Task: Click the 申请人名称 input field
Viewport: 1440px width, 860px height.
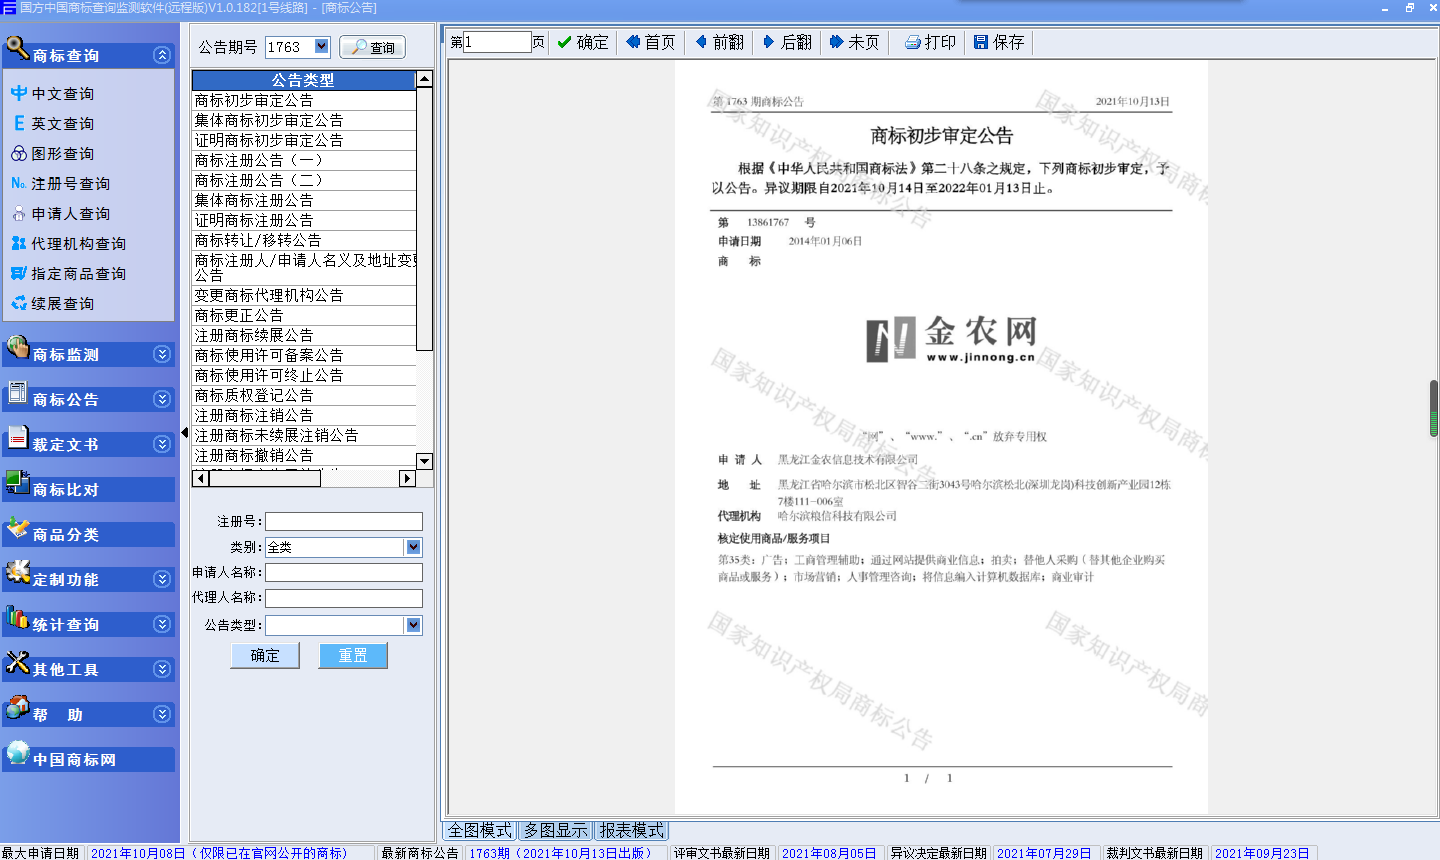Action: [344, 572]
